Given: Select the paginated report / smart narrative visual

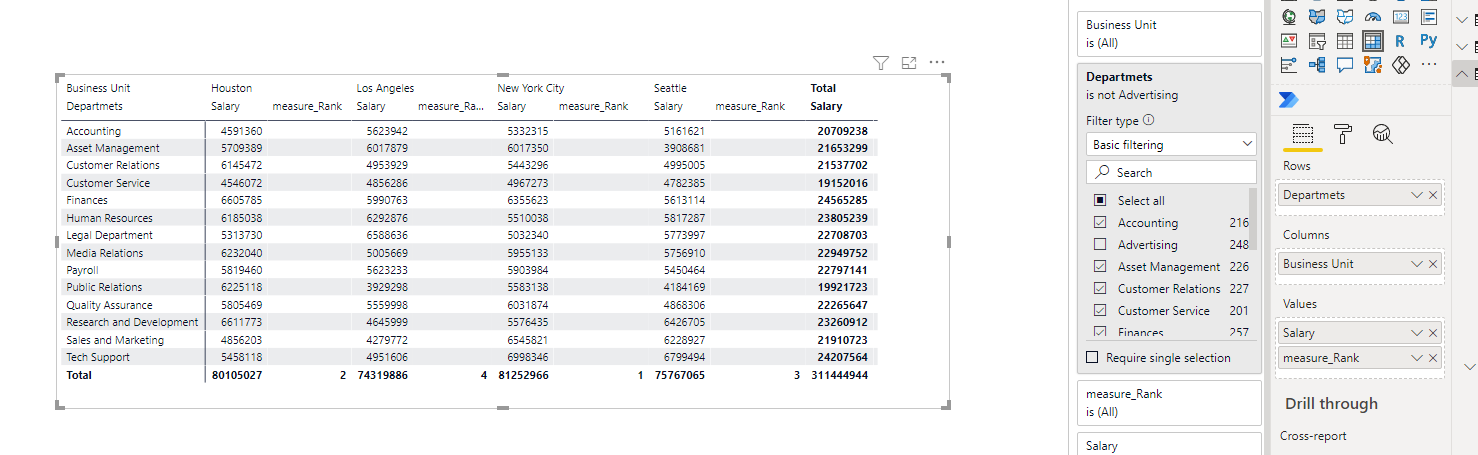Looking at the screenshot, I should click(1373, 65).
